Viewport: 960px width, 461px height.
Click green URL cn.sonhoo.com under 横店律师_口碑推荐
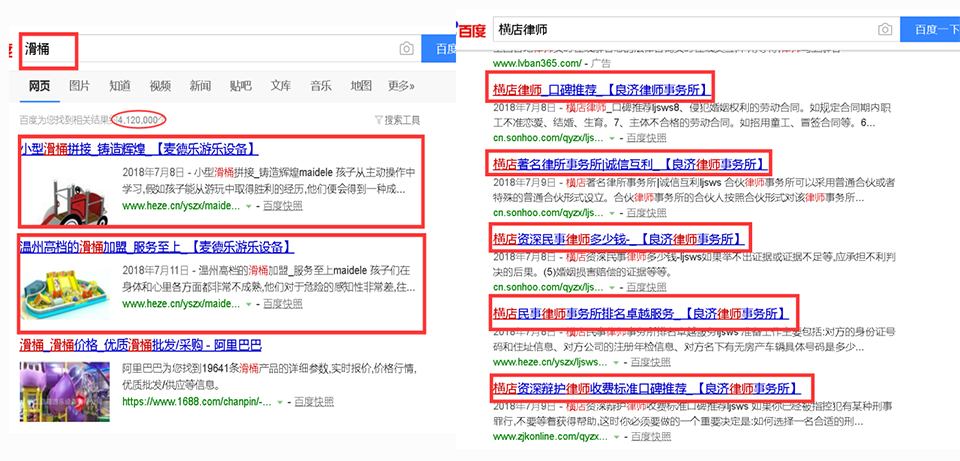coord(549,138)
